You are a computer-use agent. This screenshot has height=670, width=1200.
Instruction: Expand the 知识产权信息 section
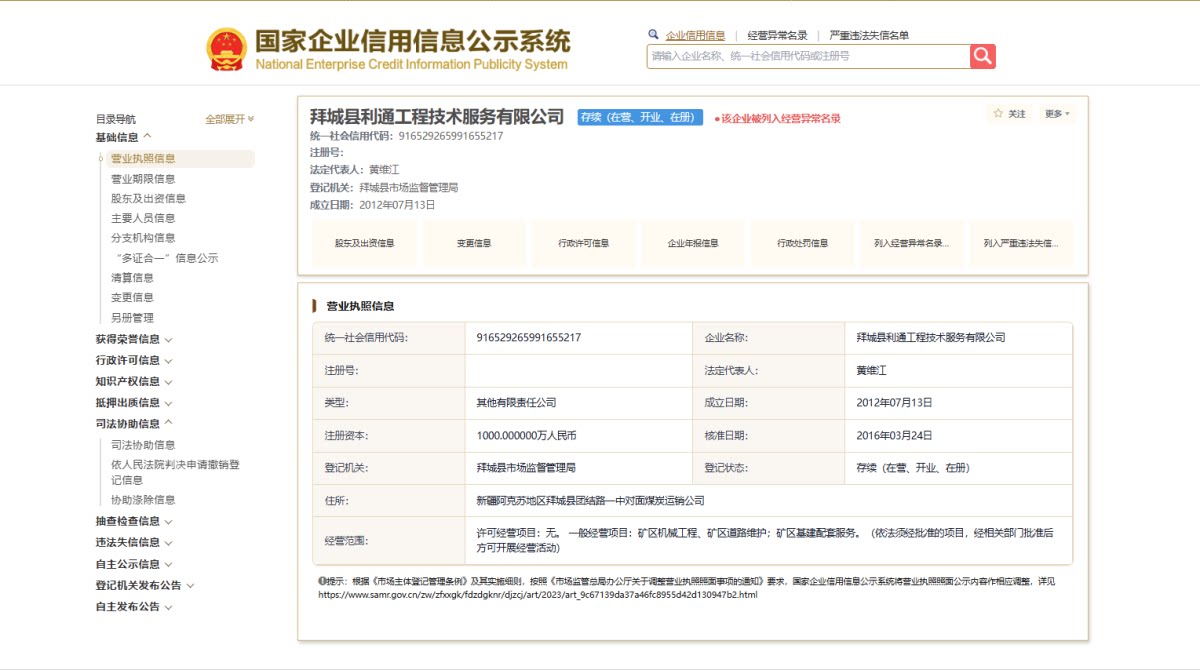(134, 381)
